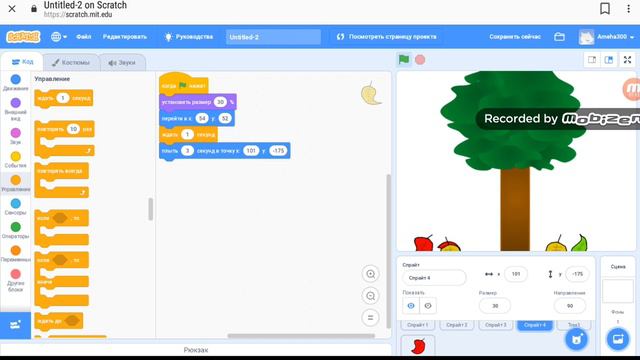Image resolution: width=640 pixels, height=360 pixels.
Task: Select the События blocks category
Action: (16, 160)
